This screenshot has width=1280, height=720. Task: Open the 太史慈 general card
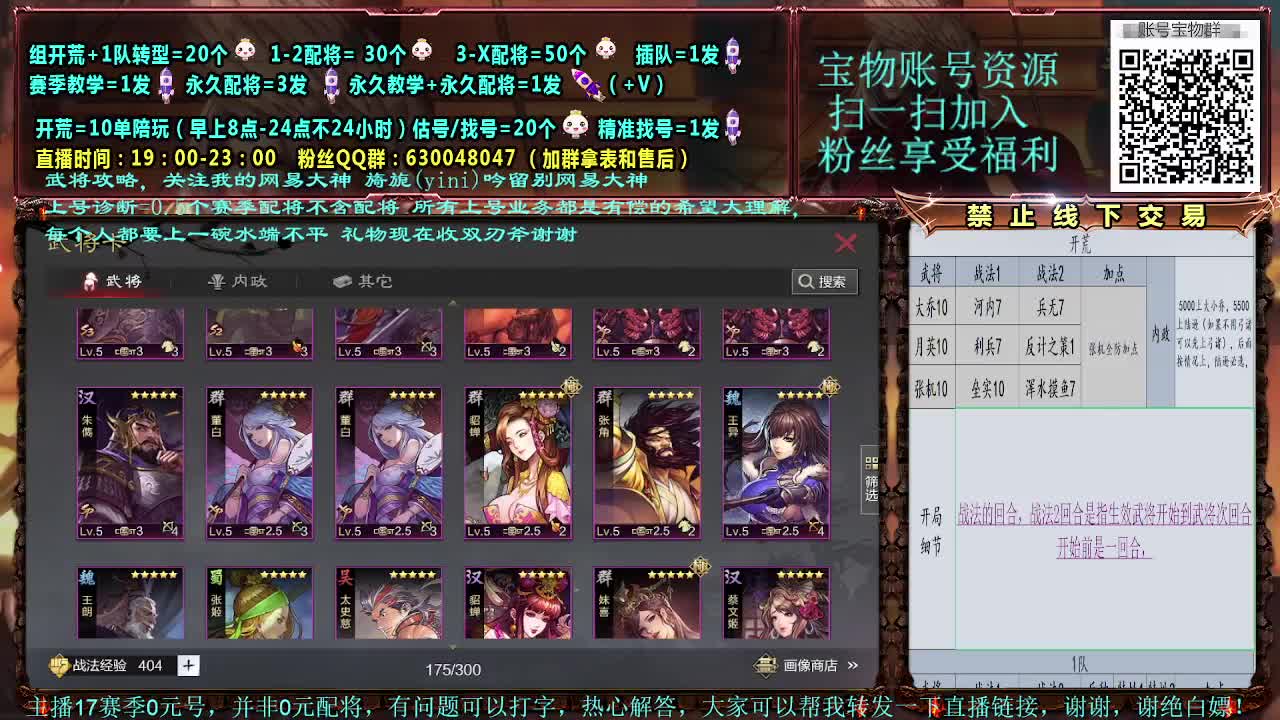389,603
